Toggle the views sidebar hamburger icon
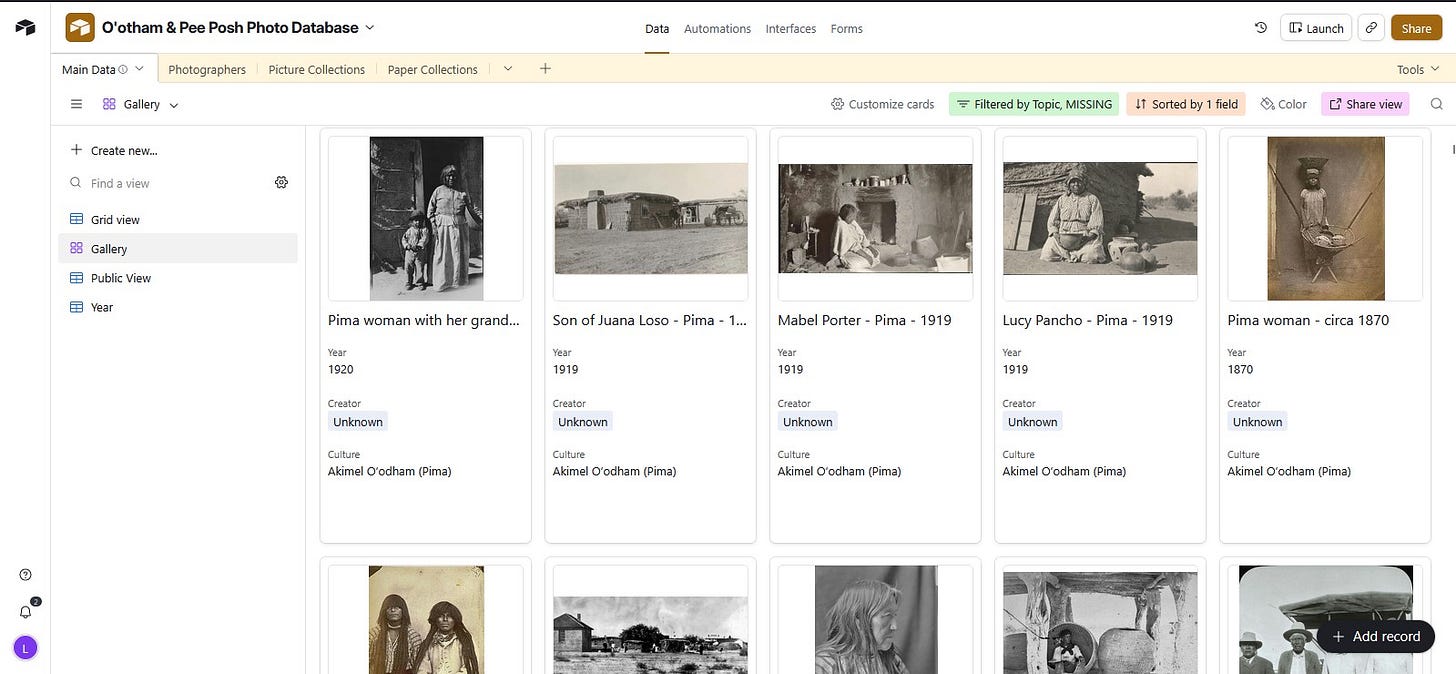This screenshot has width=1456, height=674. click(77, 104)
